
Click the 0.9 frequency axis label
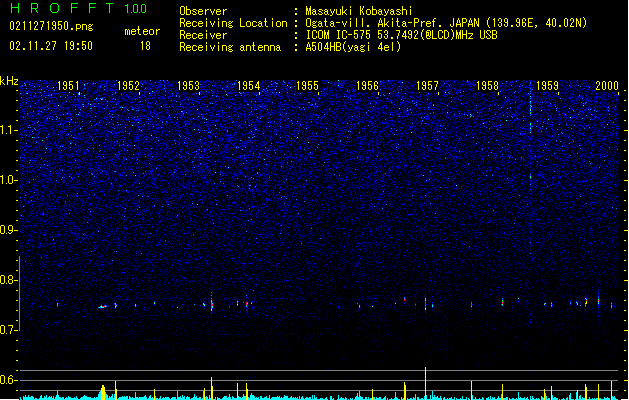9,230
